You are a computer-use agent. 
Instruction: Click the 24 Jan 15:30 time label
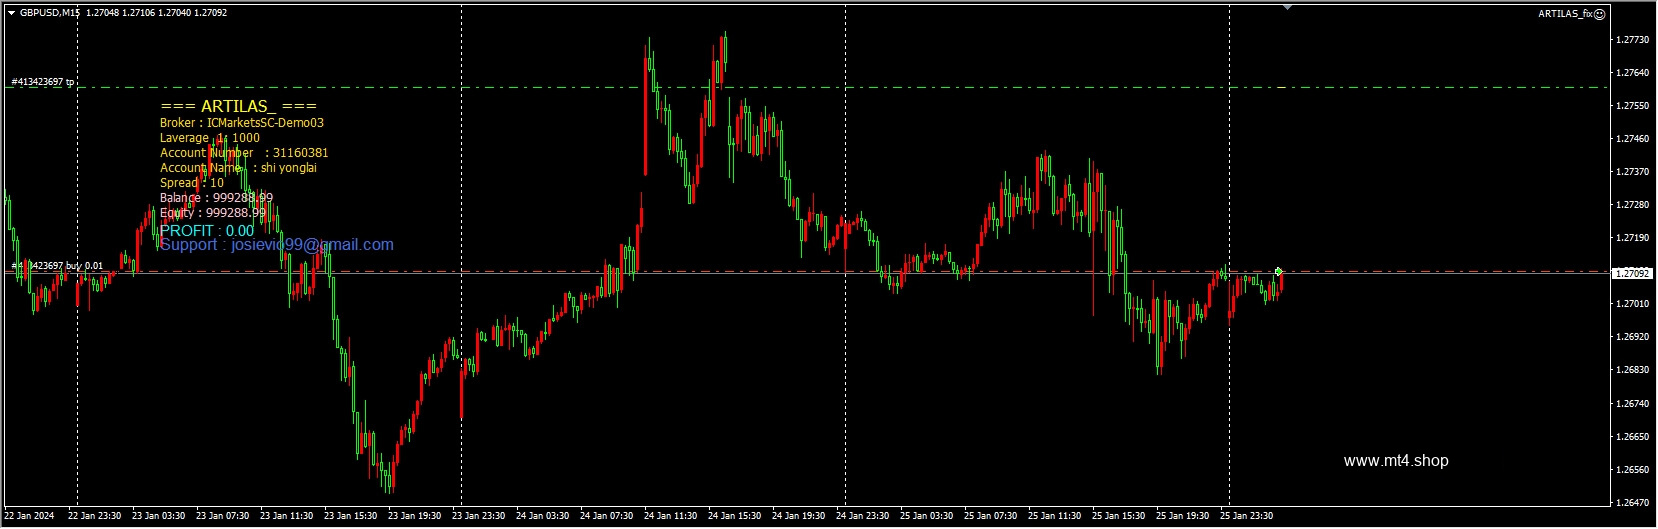point(735,517)
